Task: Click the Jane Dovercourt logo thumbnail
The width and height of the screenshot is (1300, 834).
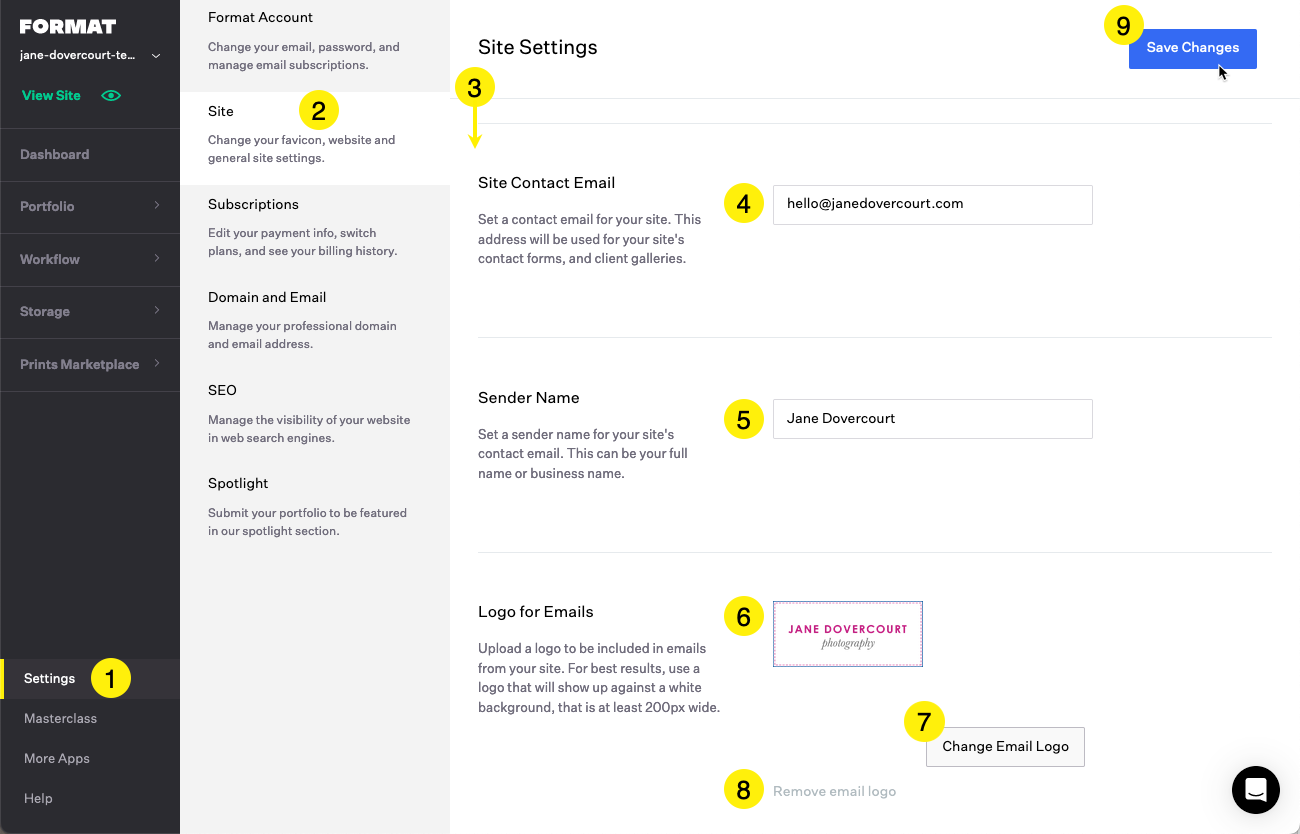Action: point(847,634)
